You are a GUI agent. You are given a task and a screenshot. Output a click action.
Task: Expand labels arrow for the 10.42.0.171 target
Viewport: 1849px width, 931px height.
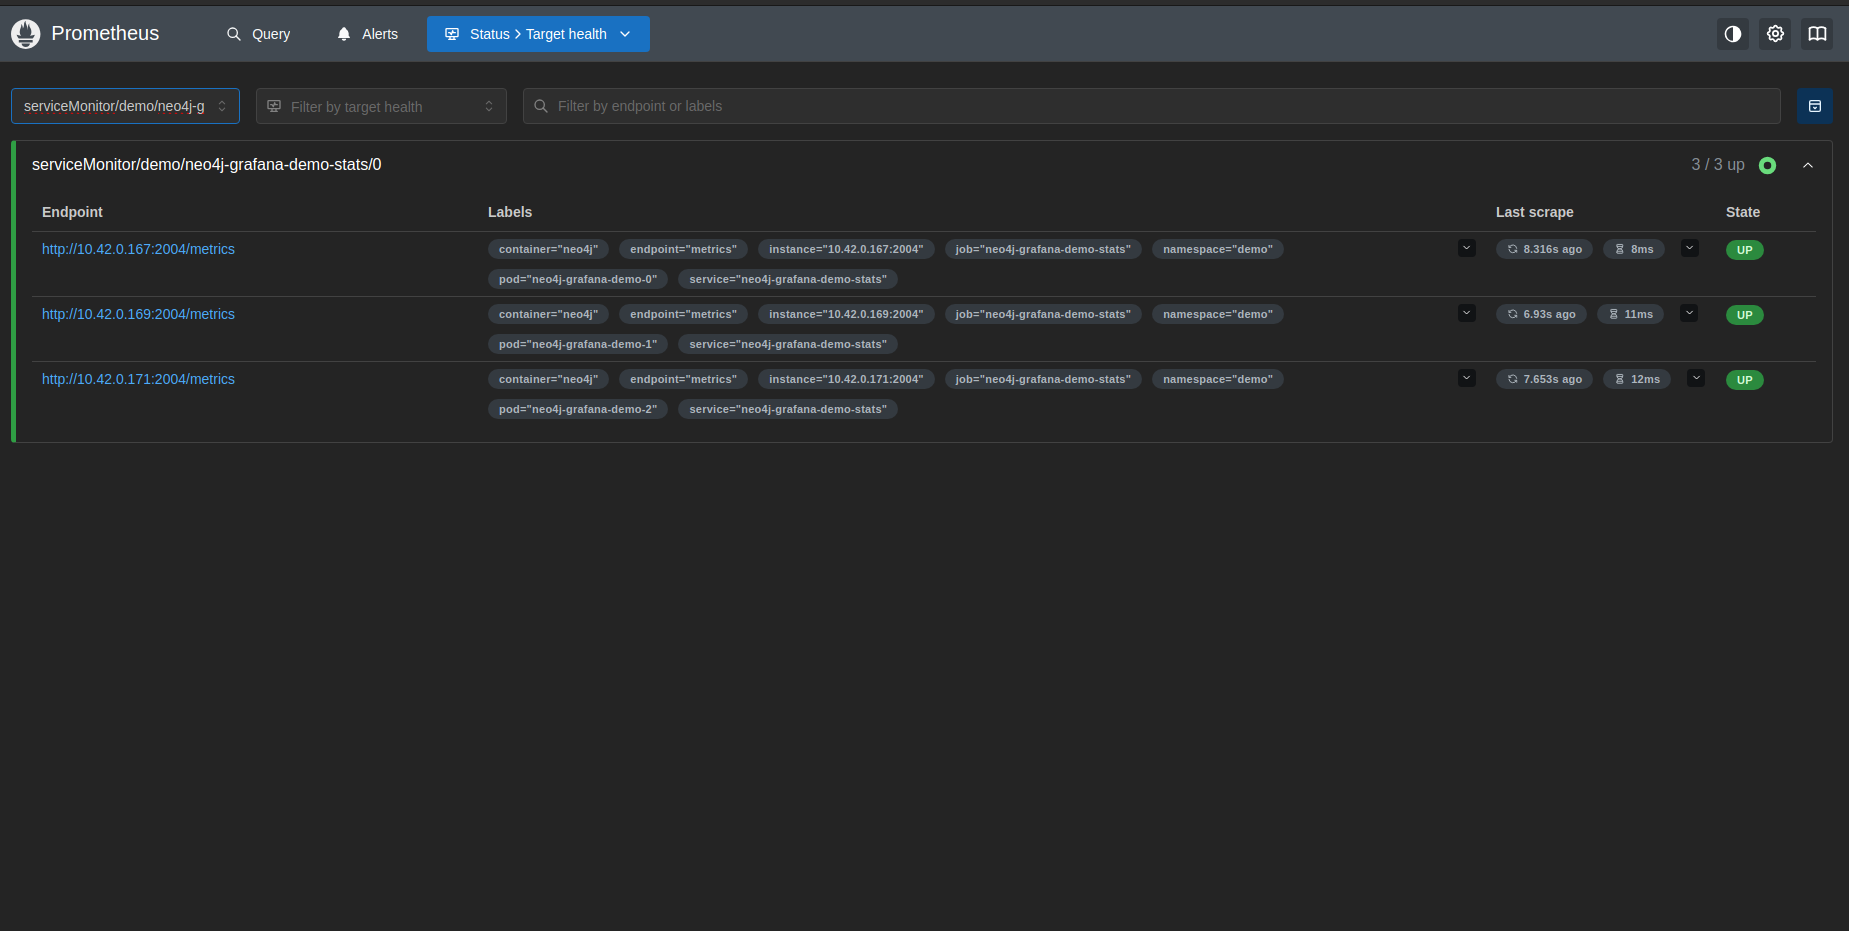1467,378
